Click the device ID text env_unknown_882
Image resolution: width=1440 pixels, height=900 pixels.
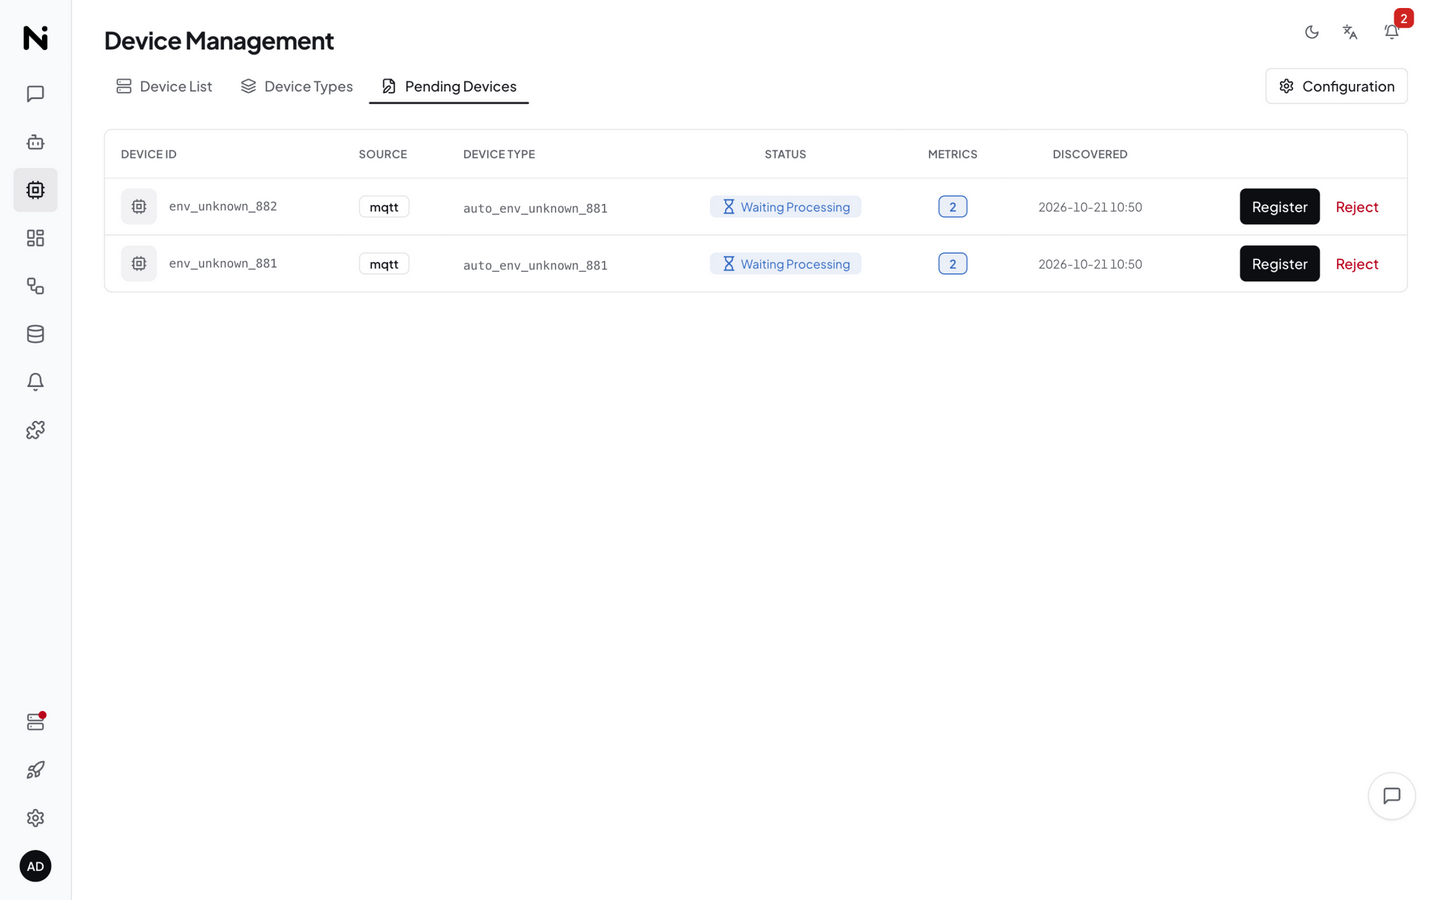223,206
